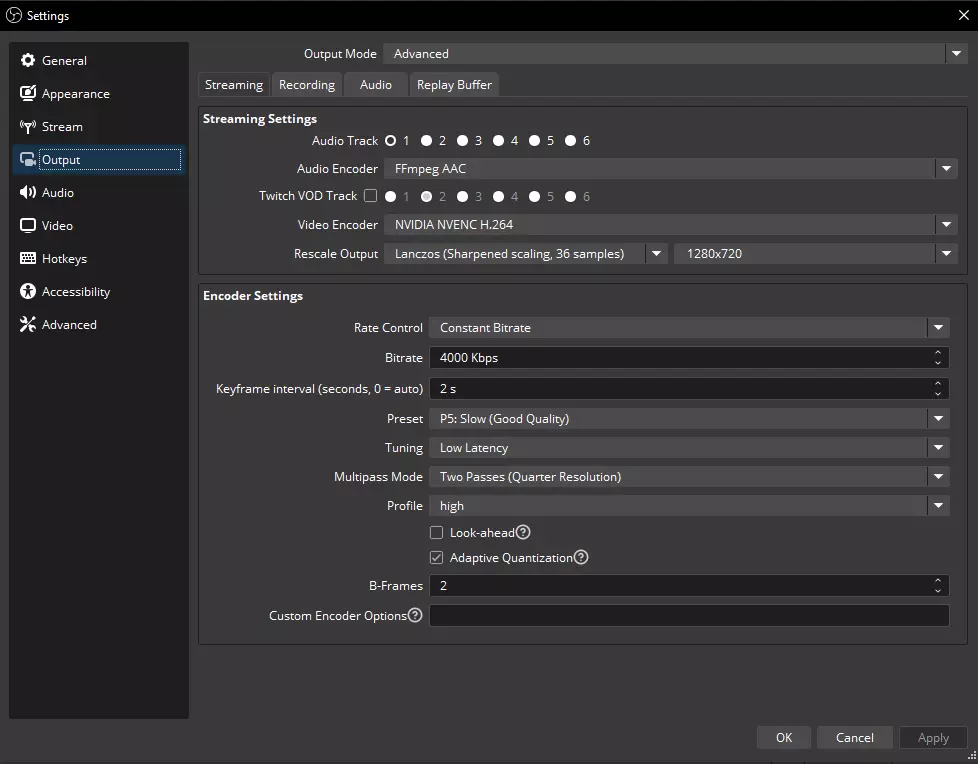This screenshot has width=978, height=764.
Task: Select Audio Track 3 radio button
Action: pos(462,141)
